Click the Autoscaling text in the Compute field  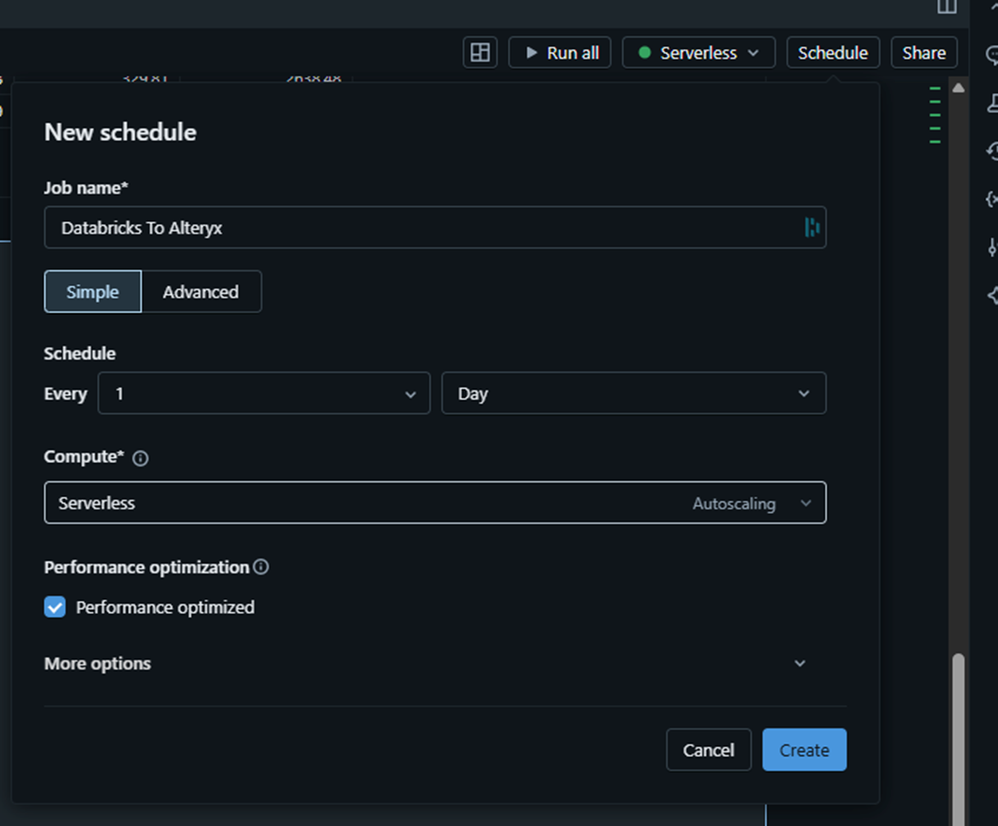(734, 503)
